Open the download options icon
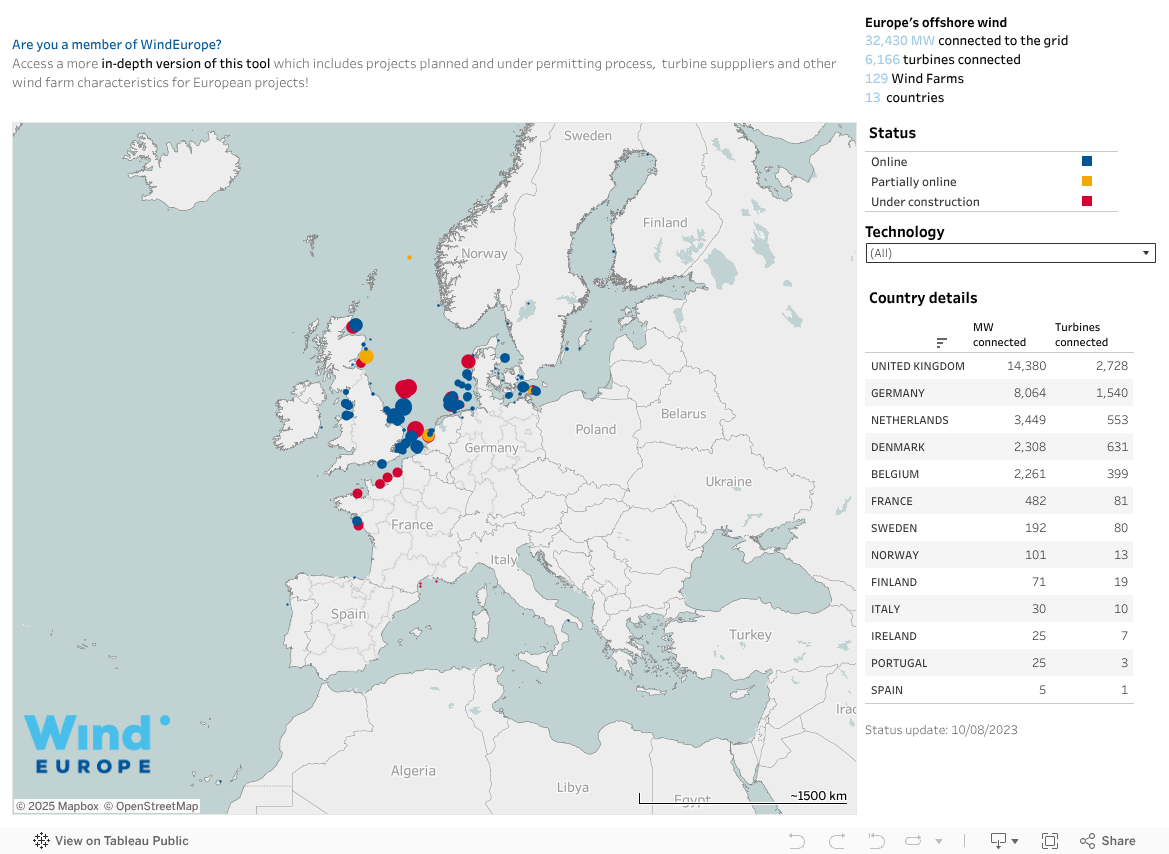 [x=1004, y=841]
